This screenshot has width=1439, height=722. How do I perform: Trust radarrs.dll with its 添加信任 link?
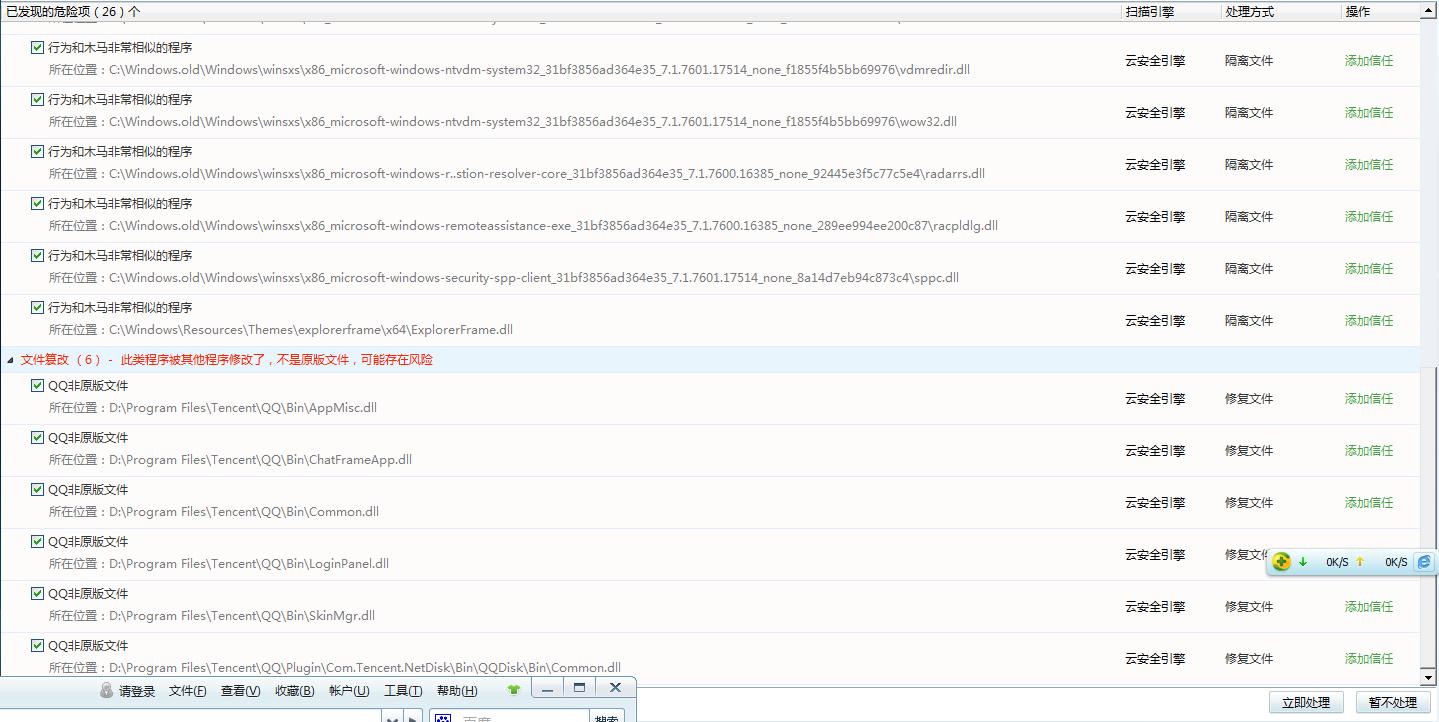[1369, 164]
